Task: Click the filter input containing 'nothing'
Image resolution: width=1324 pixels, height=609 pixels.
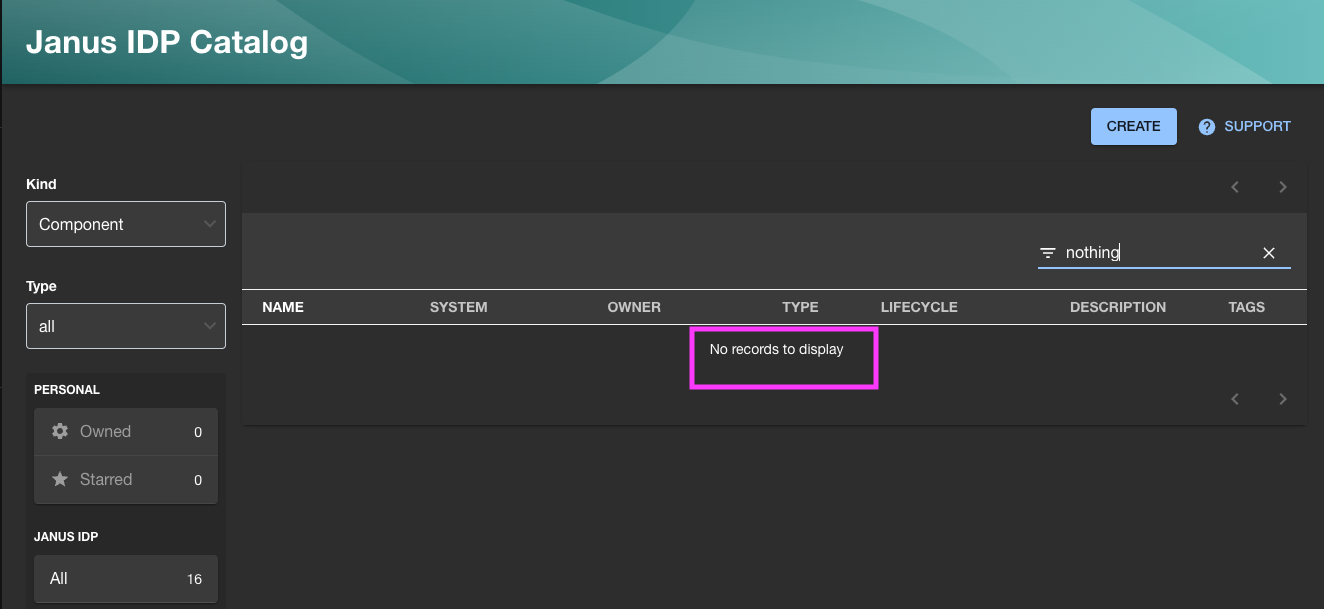Action: pos(1157,253)
